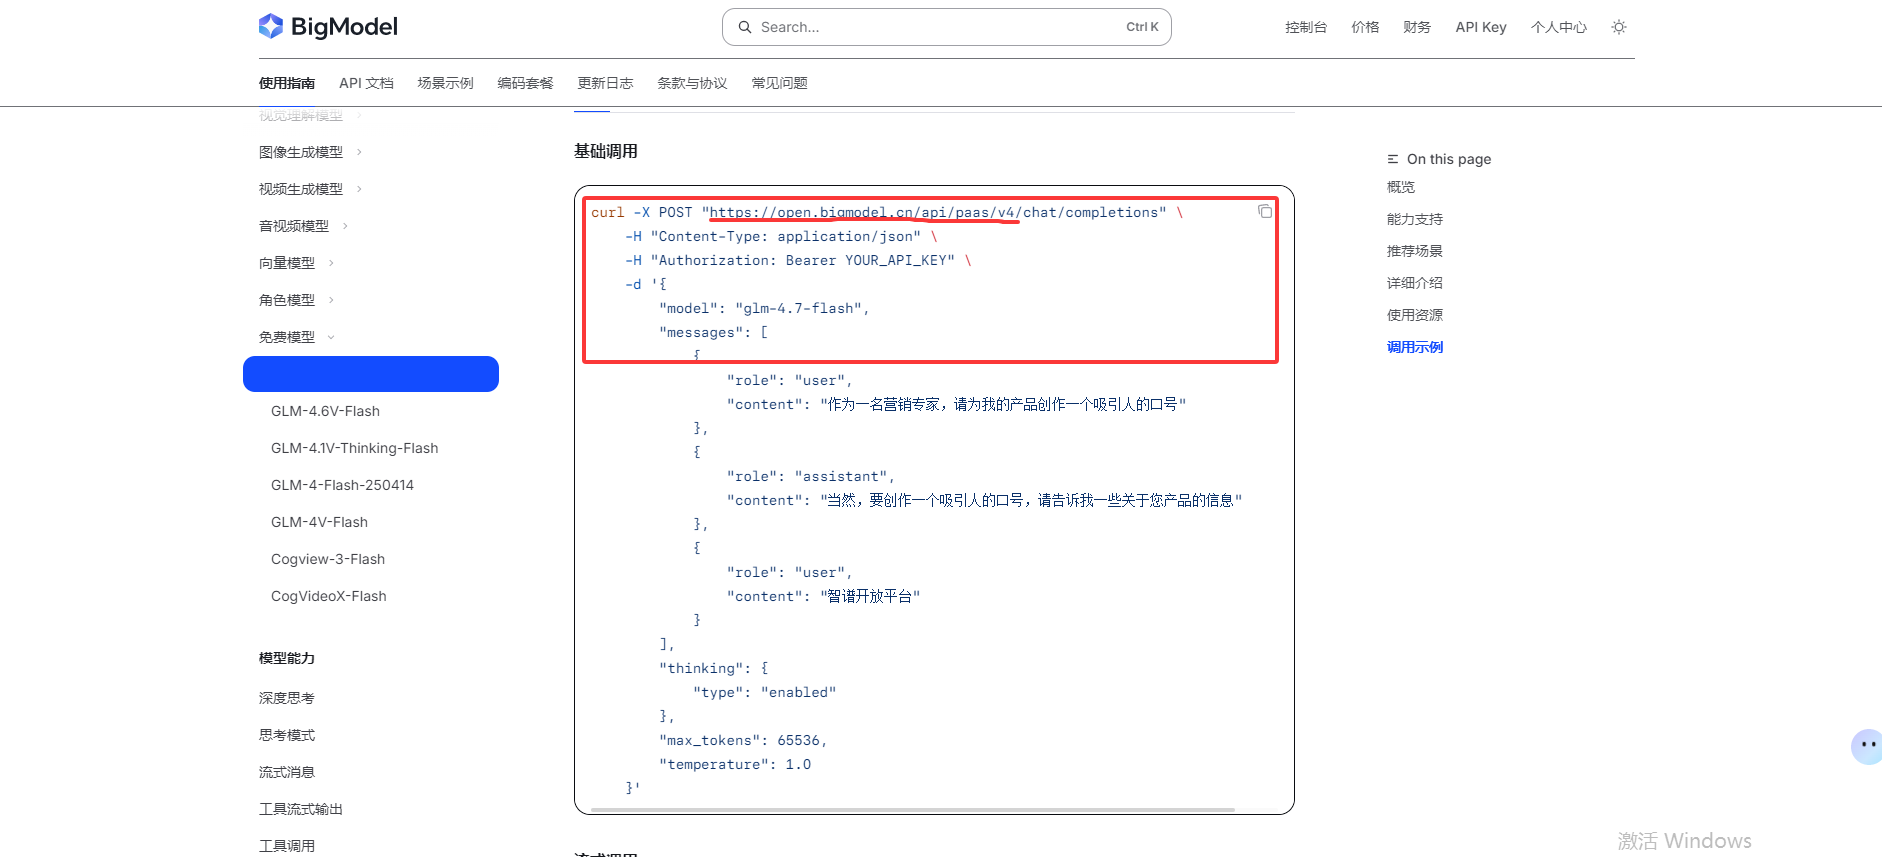Switch to API 文档 tab
The height and width of the screenshot is (857, 1882).
point(366,83)
